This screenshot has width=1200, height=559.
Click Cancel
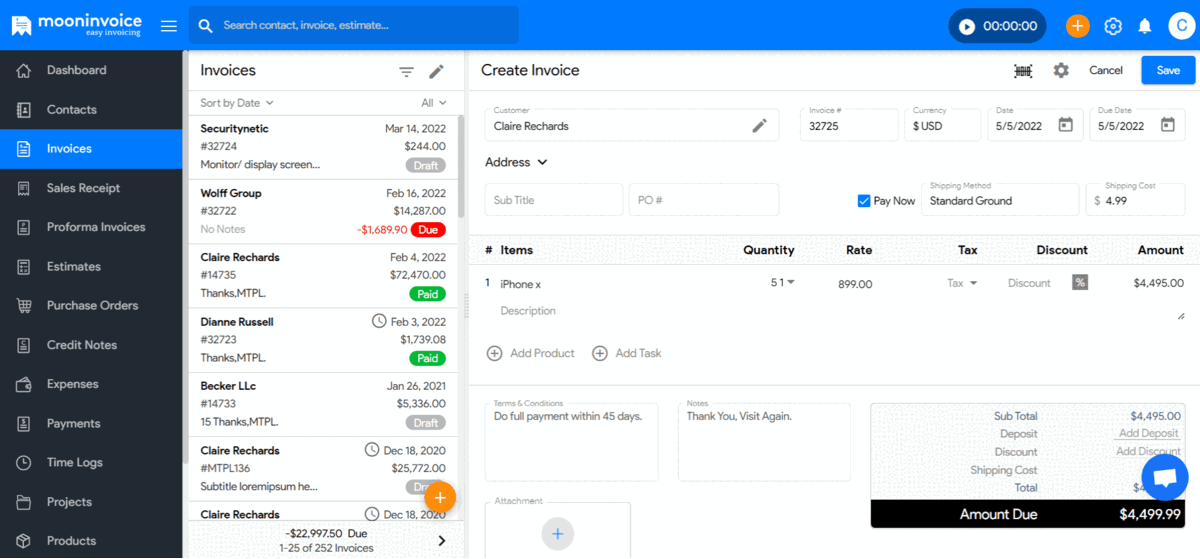click(x=1106, y=70)
